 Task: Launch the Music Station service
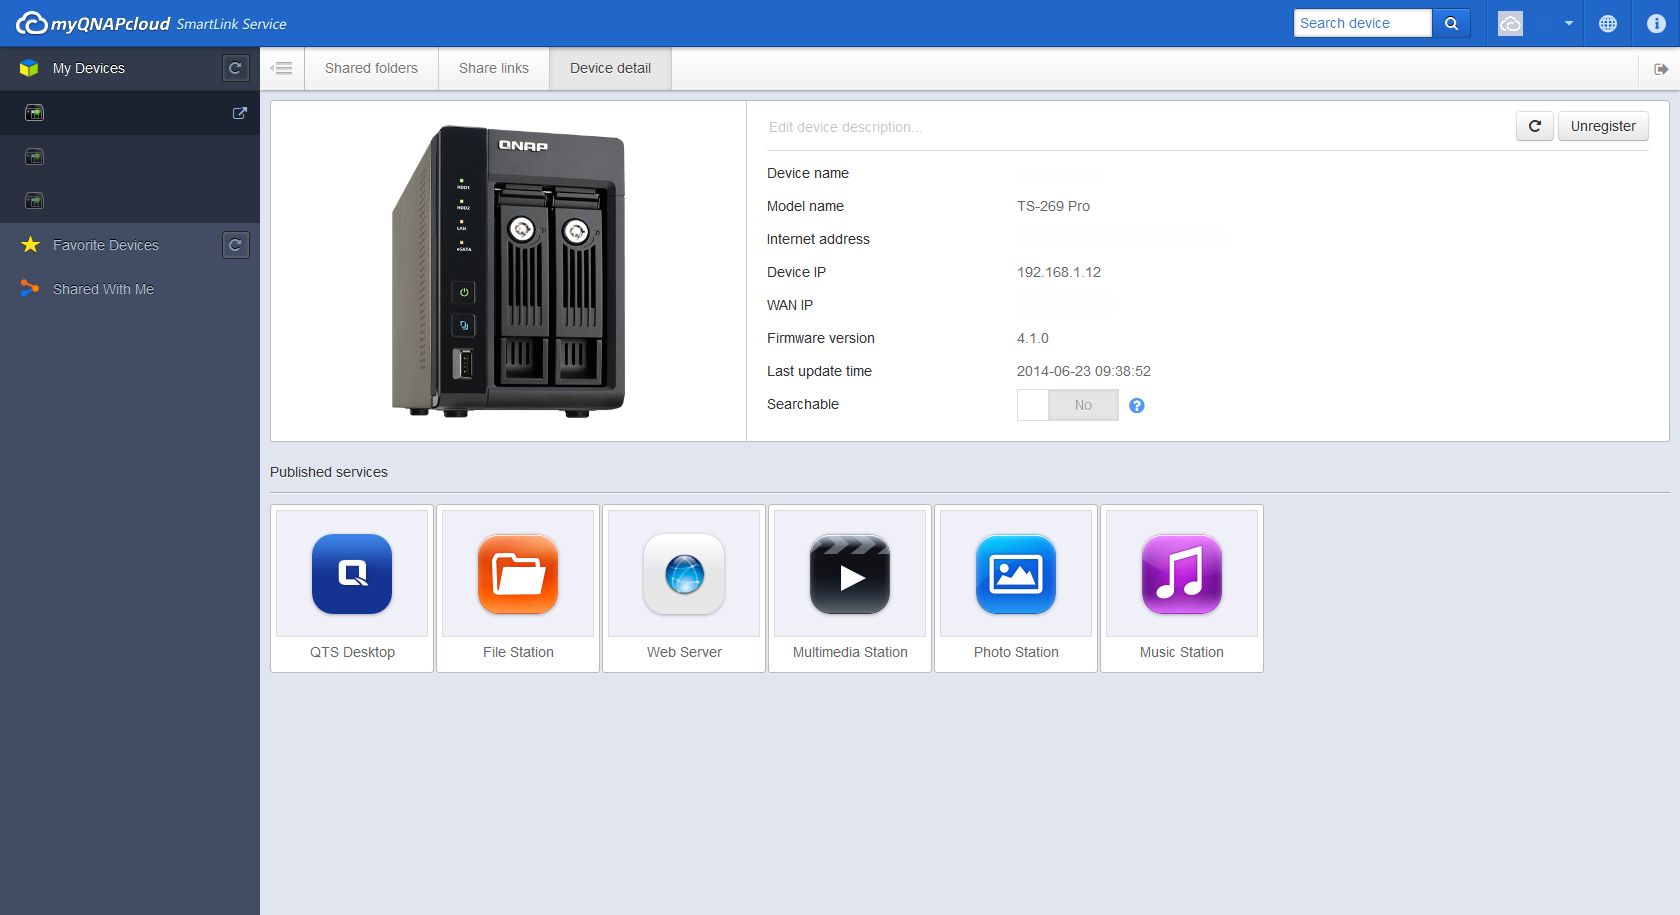1182,588
